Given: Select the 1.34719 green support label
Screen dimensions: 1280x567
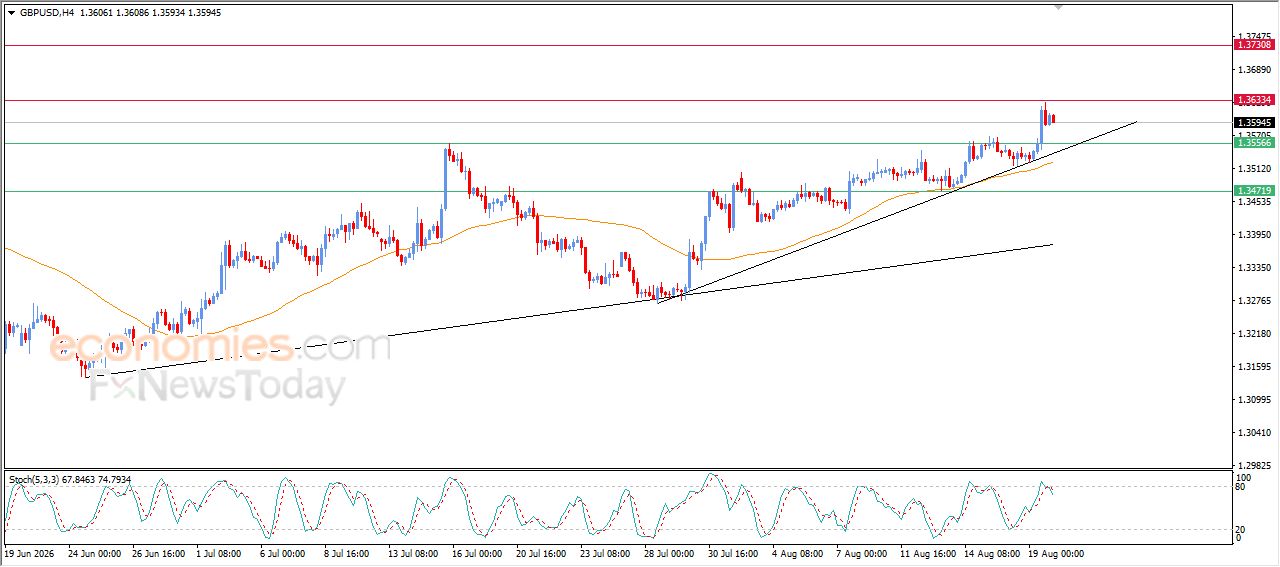Looking at the screenshot, I should [1254, 191].
